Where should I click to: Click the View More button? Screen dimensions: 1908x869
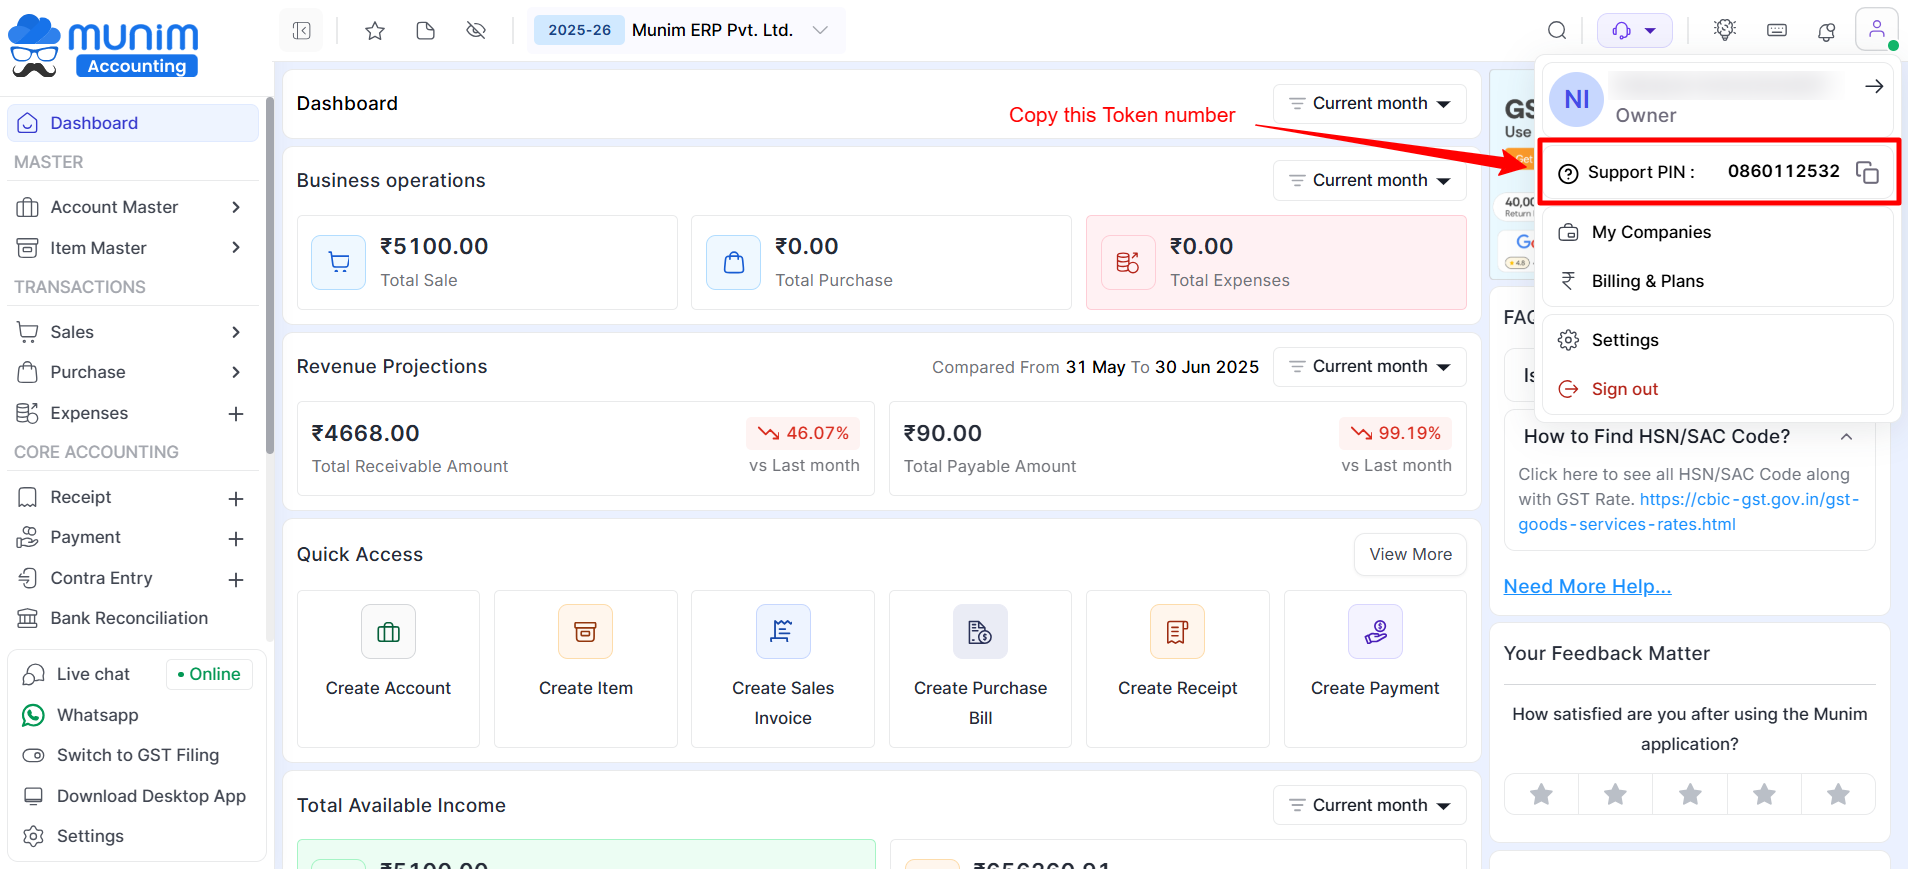coord(1410,554)
